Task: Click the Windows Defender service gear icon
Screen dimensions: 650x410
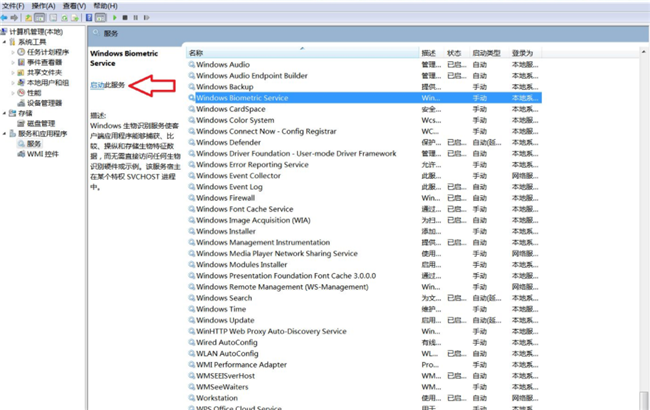Action: click(x=192, y=142)
